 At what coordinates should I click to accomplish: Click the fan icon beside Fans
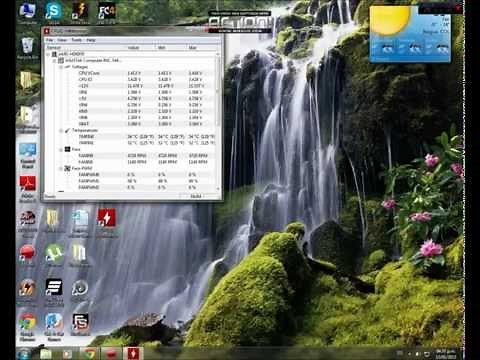click(x=67, y=149)
